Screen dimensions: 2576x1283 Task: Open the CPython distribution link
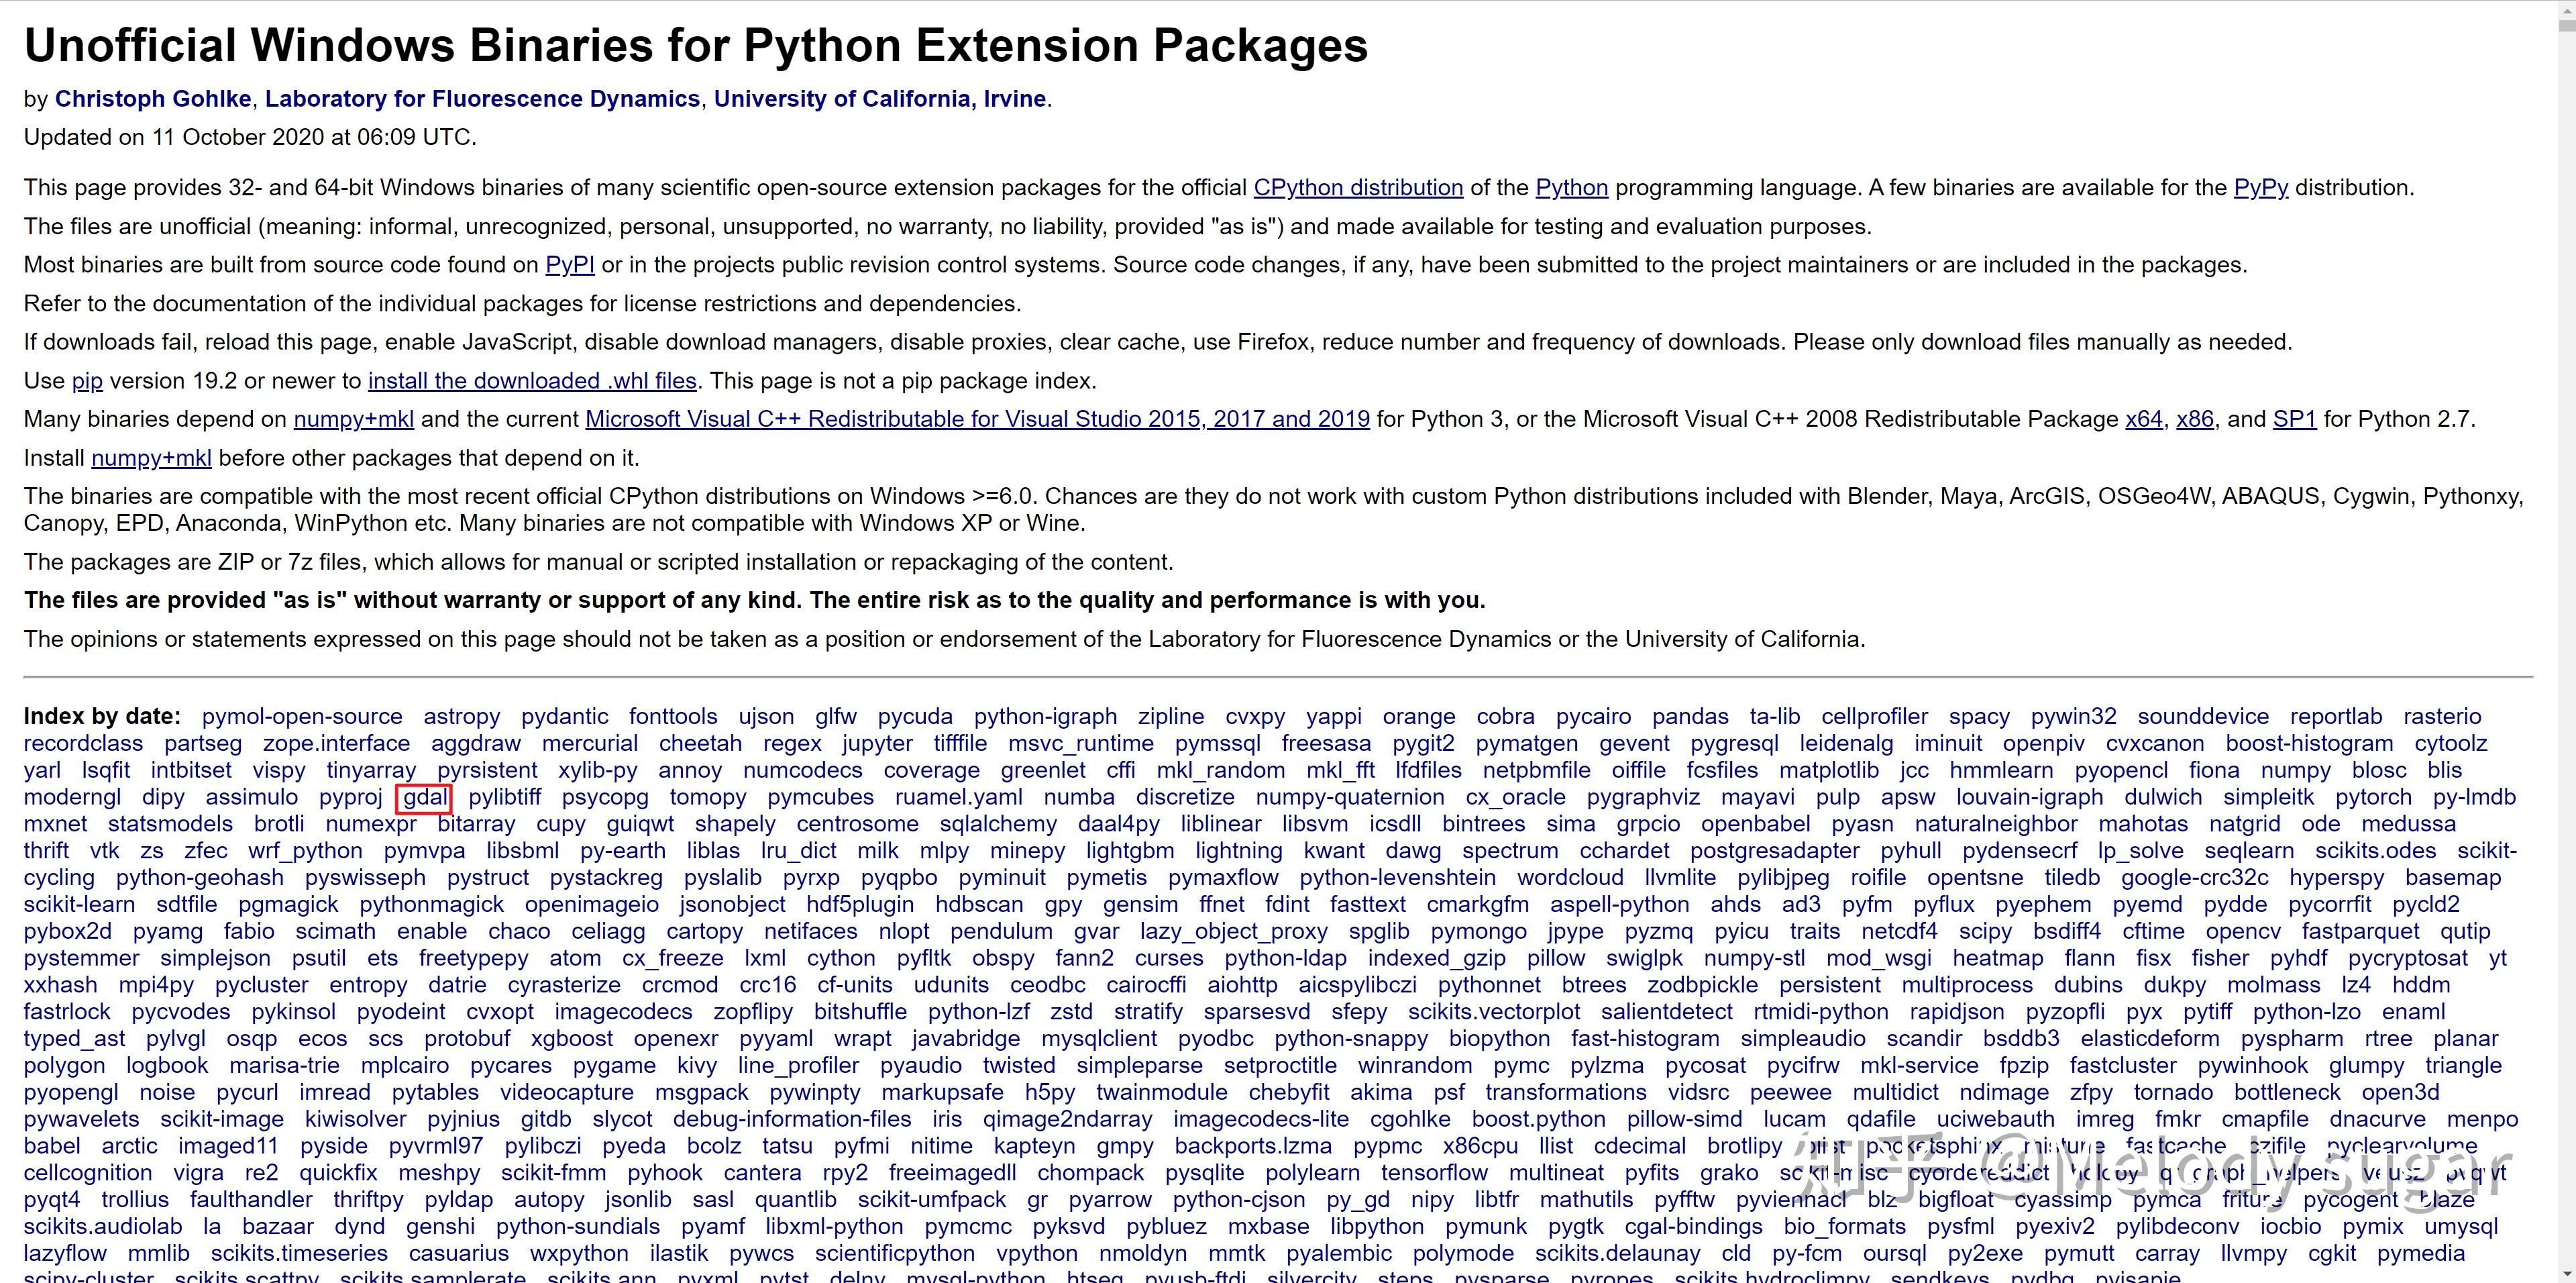1357,188
